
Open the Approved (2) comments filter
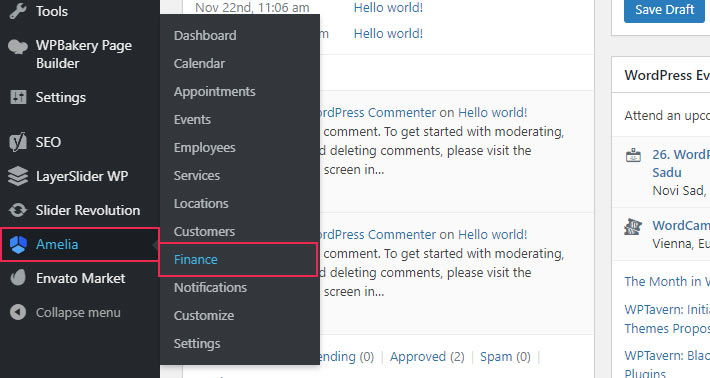pyautogui.click(x=427, y=357)
